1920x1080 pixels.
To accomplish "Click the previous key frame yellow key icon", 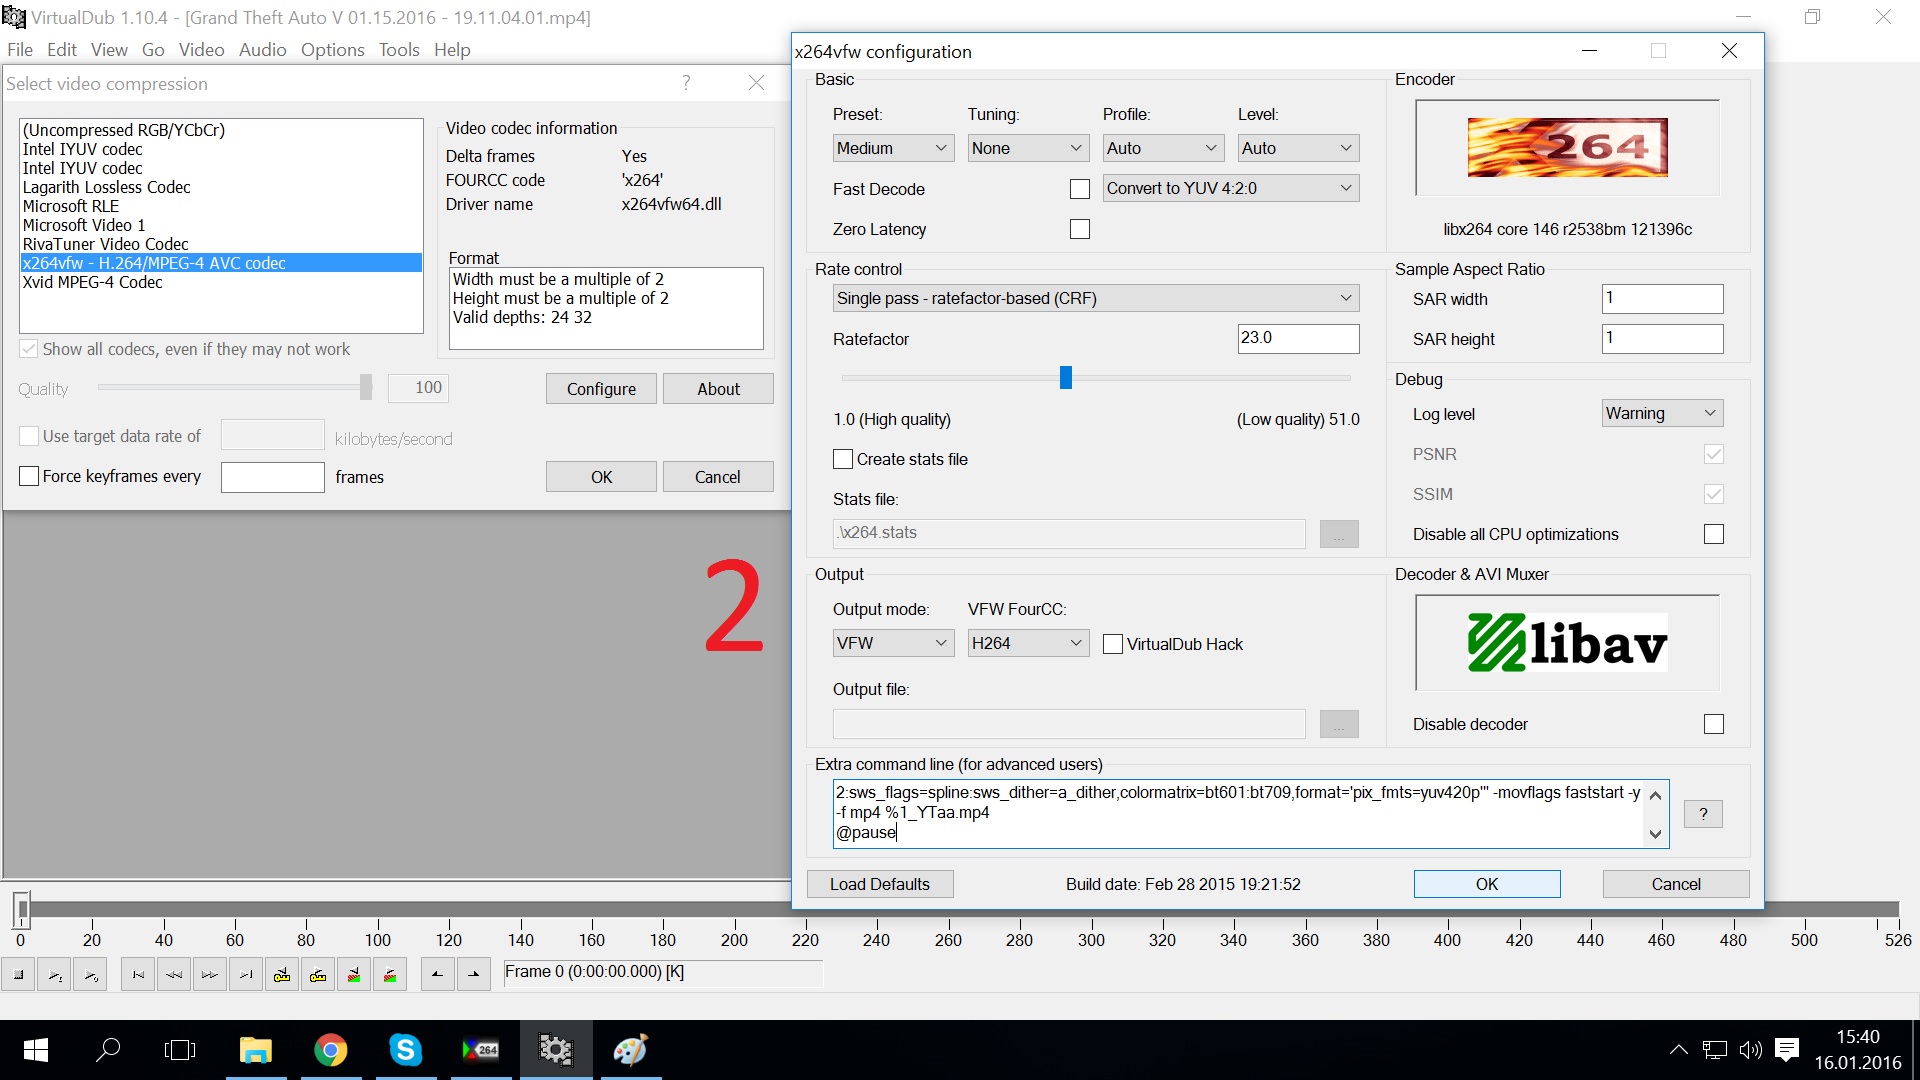I will click(282, 974).
